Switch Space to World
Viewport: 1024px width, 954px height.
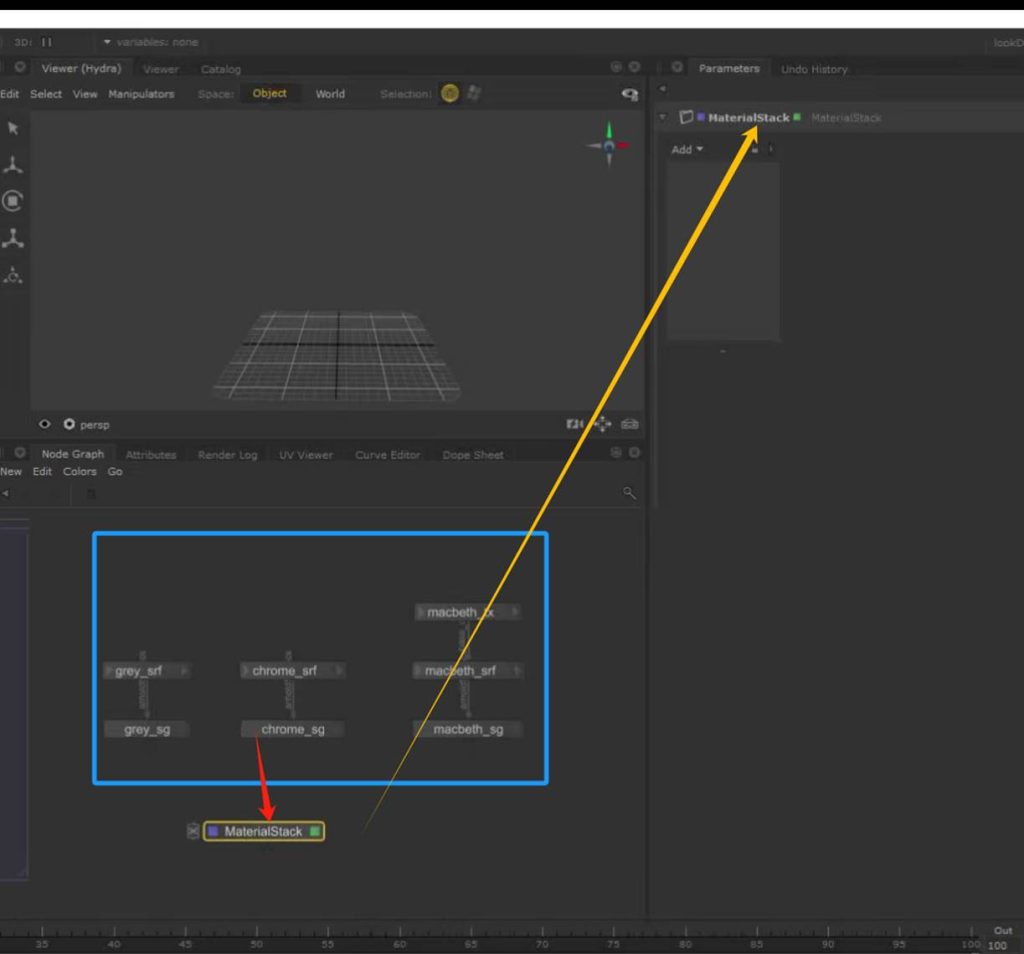pyautogui.click(x=330, y=94)
